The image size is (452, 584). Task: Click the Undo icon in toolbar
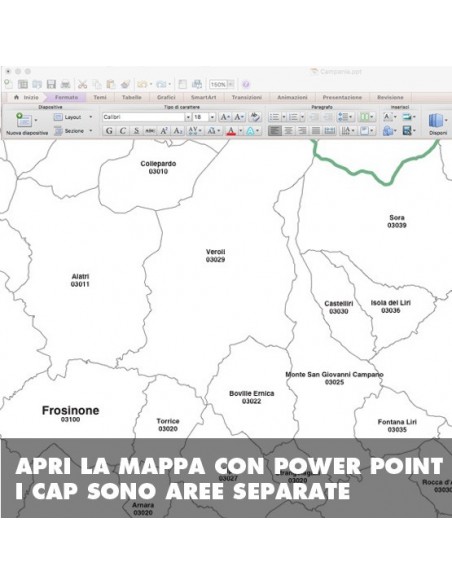(142, 84)
